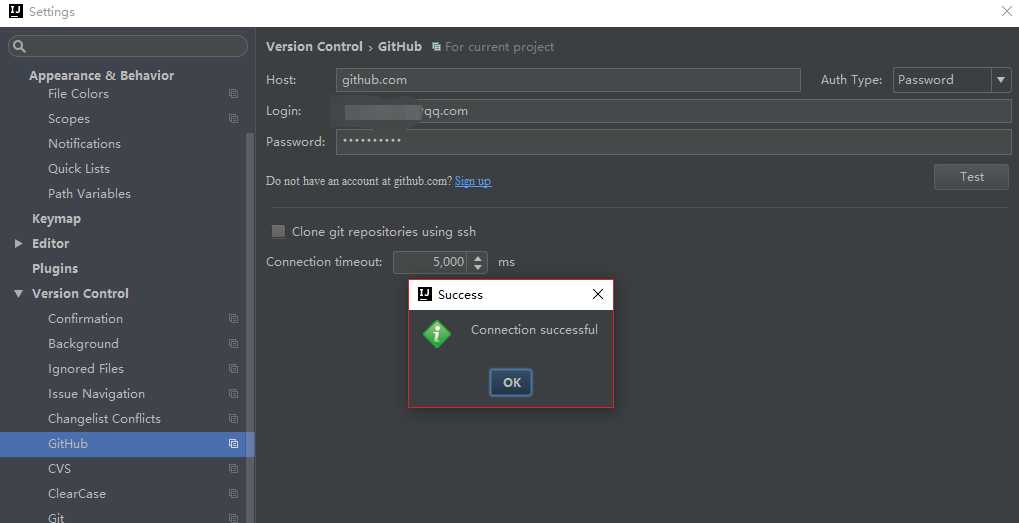Image resolution: width=1019 pixels, height=523 pixels.
Task: Open Path Variables settings page
Action: click(89, 194)
